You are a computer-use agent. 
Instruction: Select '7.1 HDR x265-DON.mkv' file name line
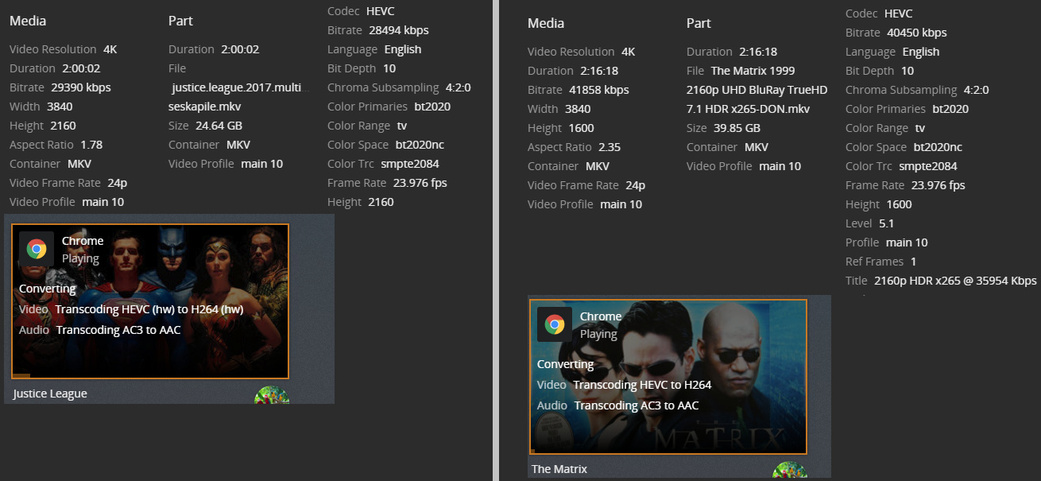point(748,109)
